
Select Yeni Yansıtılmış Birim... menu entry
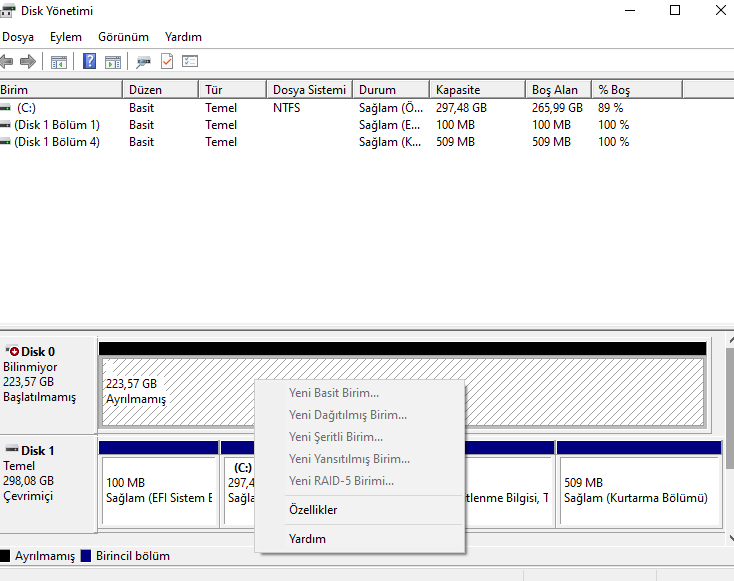tap(360, 459)
